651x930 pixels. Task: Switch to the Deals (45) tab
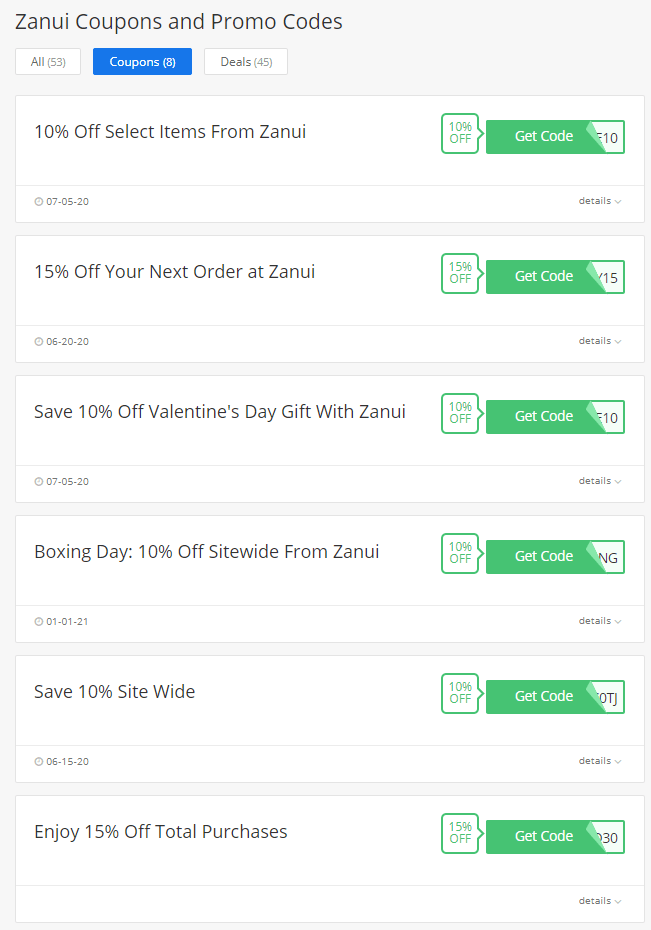246,62
